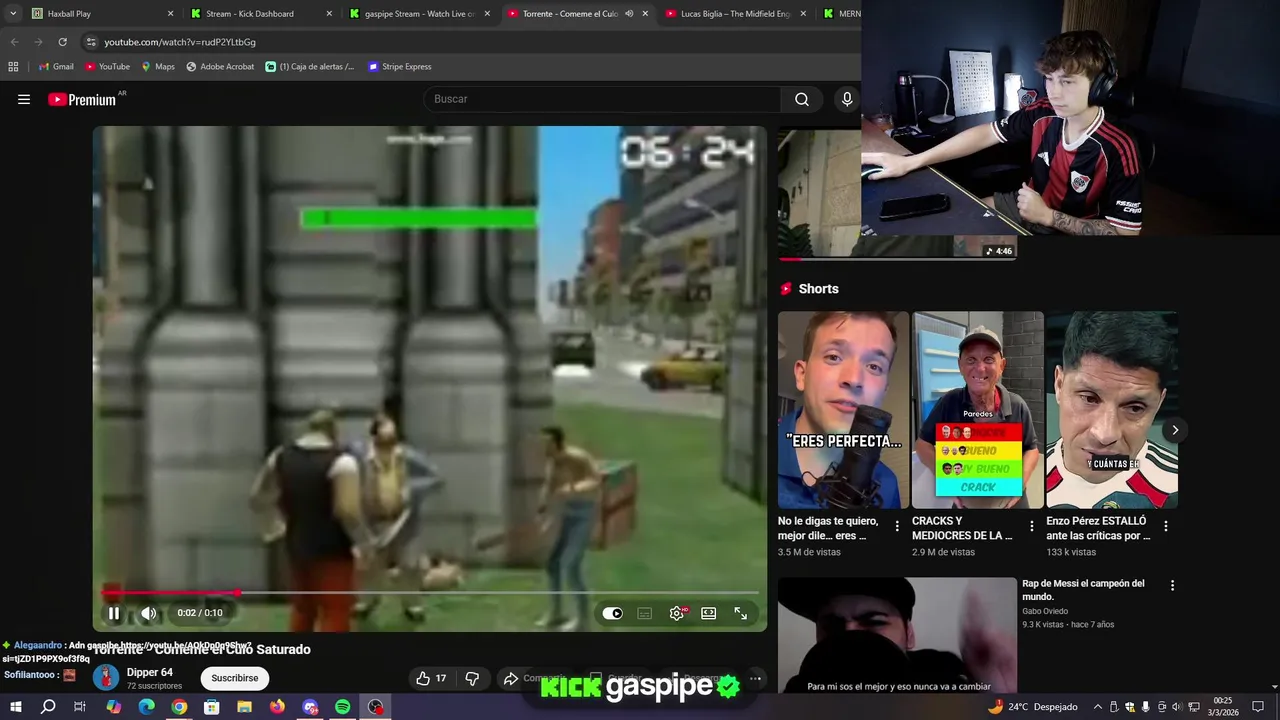The height and width of the screenshot is (720, 1280).
Task: Mute audio on the Torrente tab
Action: 628,14
